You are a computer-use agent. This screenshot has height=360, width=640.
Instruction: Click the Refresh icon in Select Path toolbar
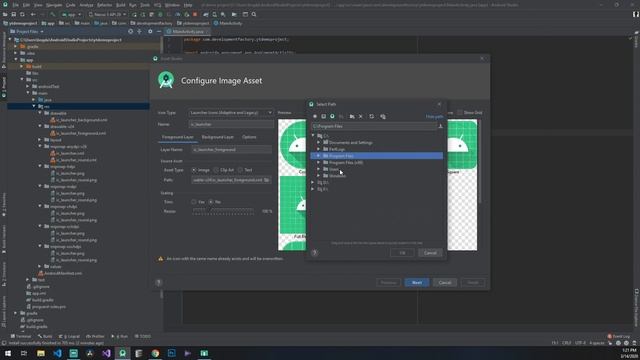pyautogui.click(x=371, y=117)
